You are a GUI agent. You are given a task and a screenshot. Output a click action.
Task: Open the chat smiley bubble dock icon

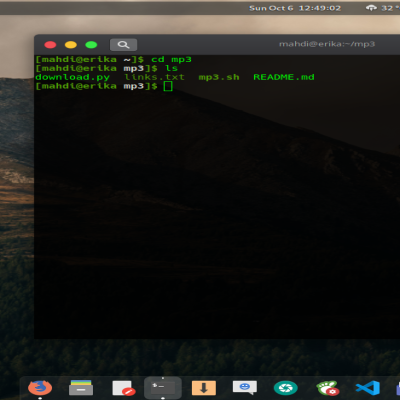click(x=245, y=388)
